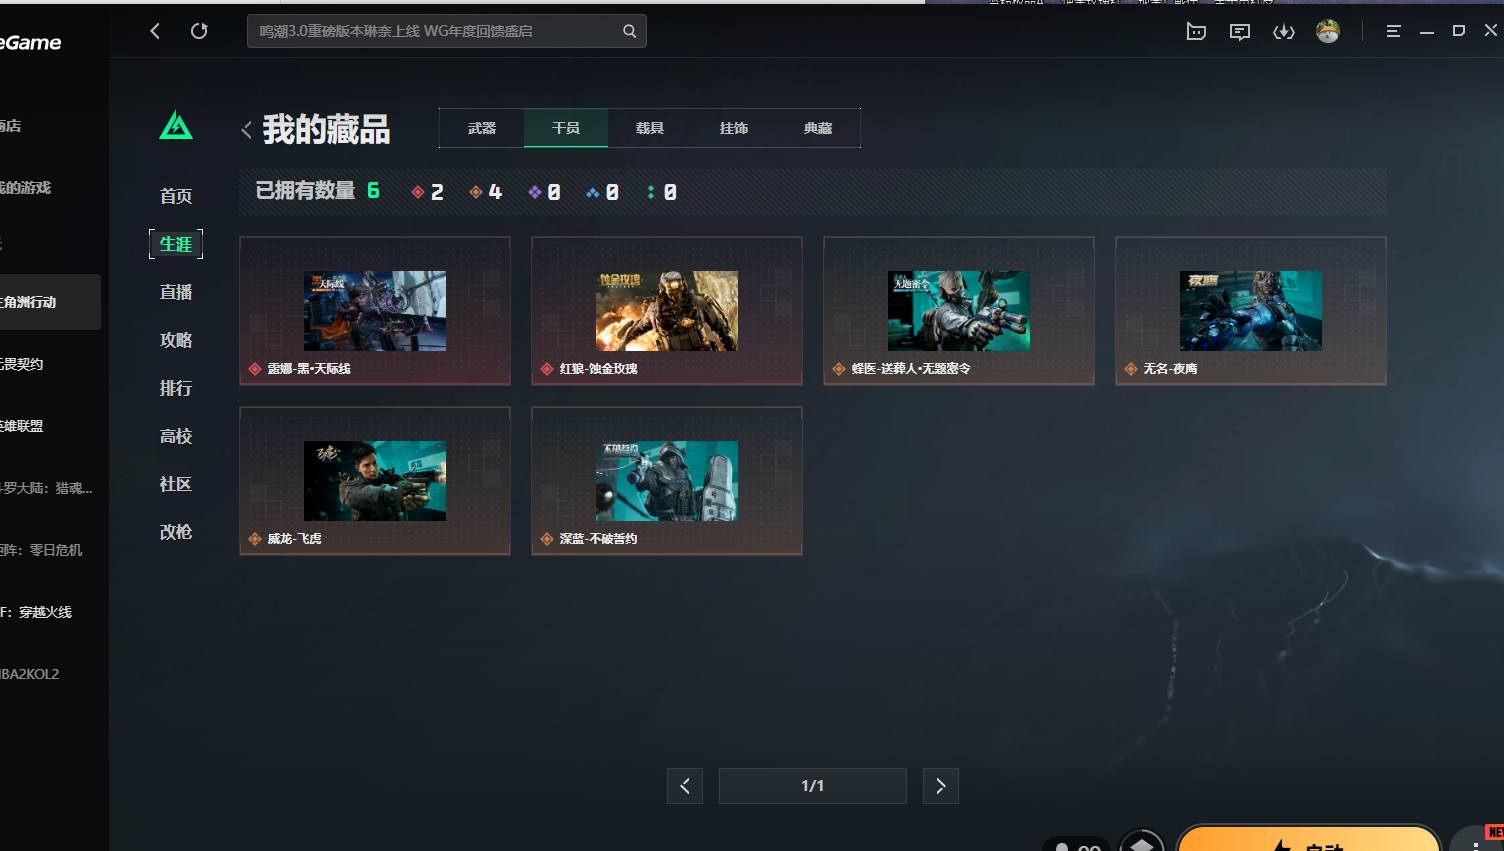Image resolution: width=1504 pixels, height=851 pixels.
Task: Open the 深蓝-不破誓约 skin card
Action: click(x=667, y=481)
